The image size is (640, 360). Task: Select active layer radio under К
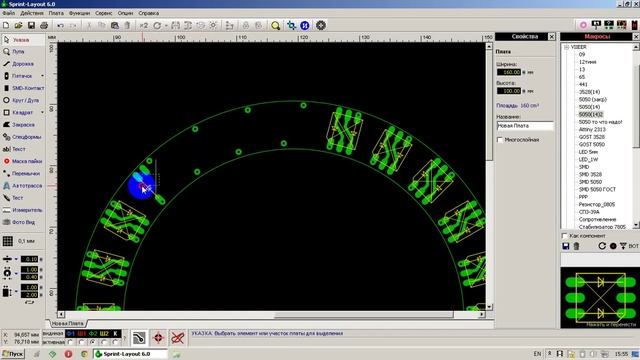(x=116, y=342)
